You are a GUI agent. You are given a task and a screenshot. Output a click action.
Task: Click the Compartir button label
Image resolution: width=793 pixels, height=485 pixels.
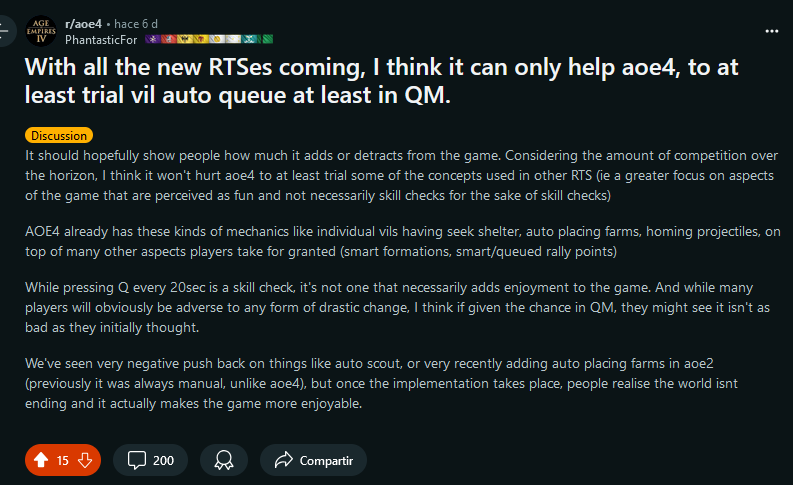(x=326, y=461)
